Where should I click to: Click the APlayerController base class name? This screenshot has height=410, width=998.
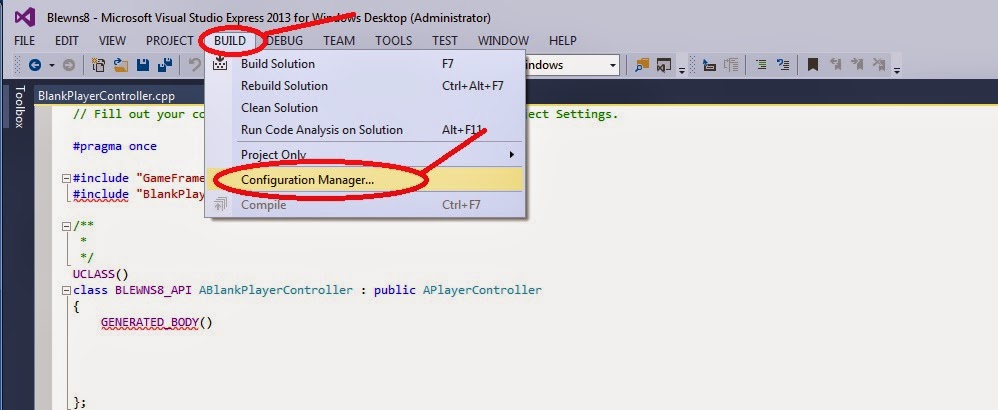(x=482, y=290)
